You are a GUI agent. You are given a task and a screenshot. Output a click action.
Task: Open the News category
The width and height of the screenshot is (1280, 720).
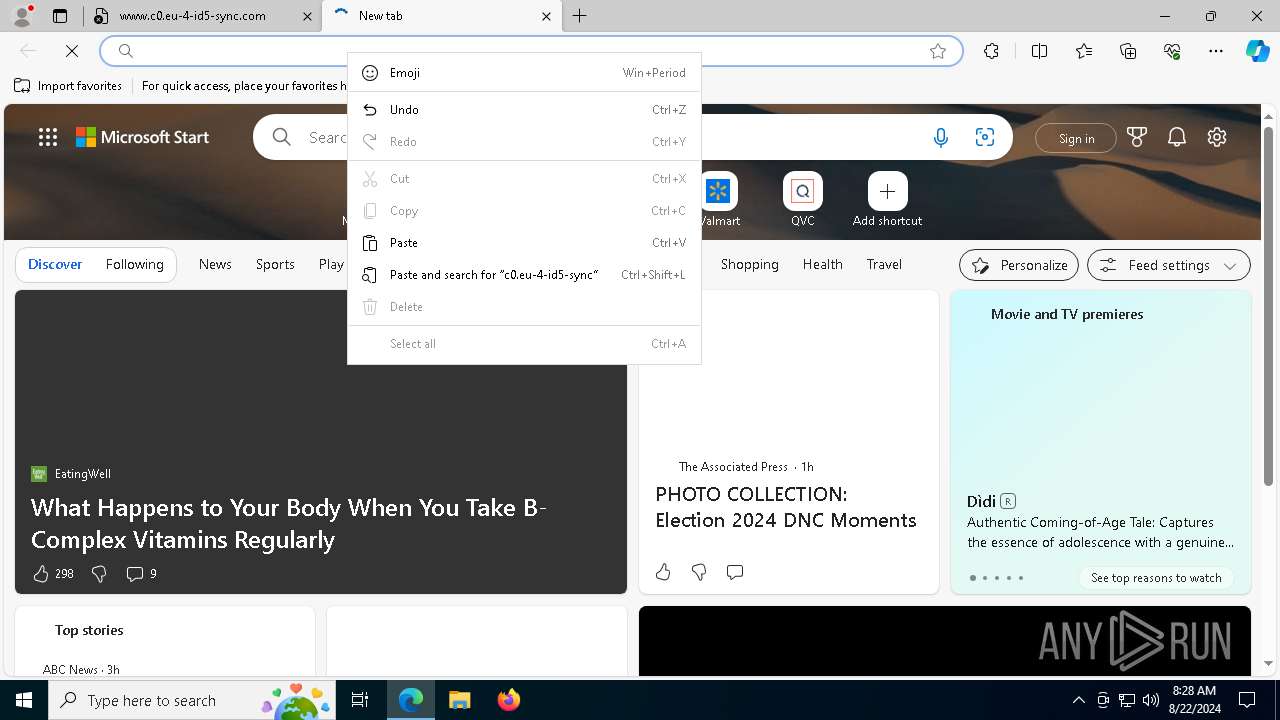click(215, 265)
